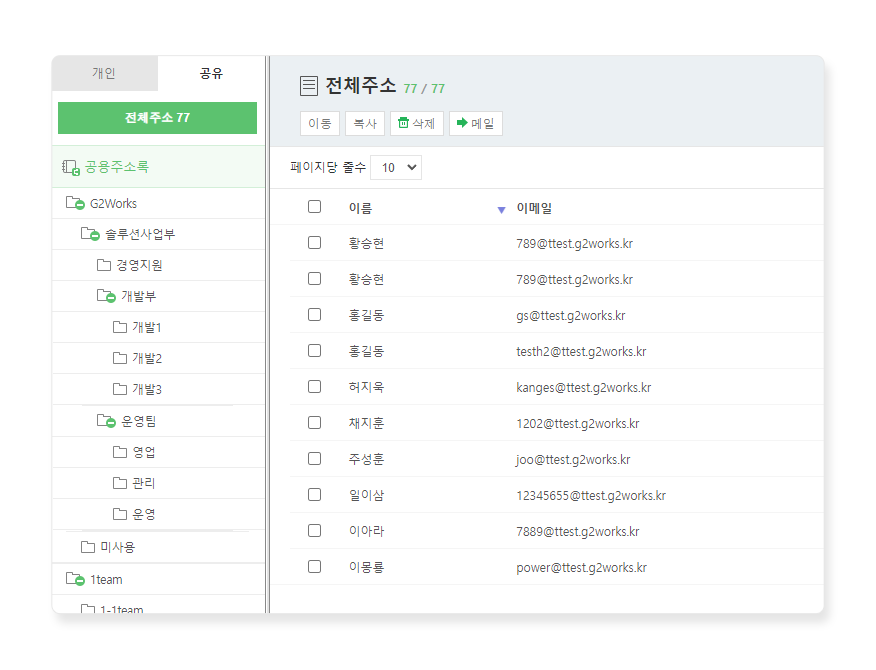Collapse the G2Works folder icon

(x=75, y=203)
